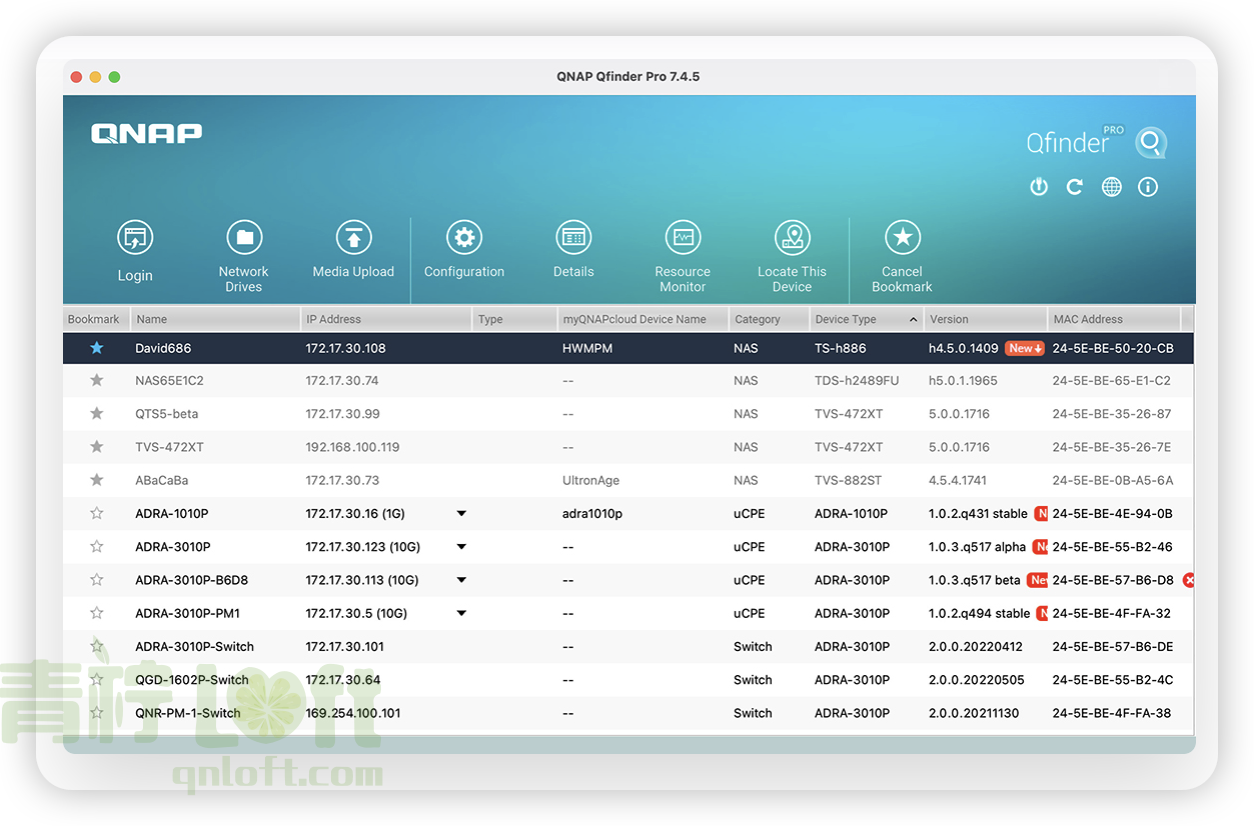Toggle bookmark star for QTS5-beta

click(x=97, y=414)
